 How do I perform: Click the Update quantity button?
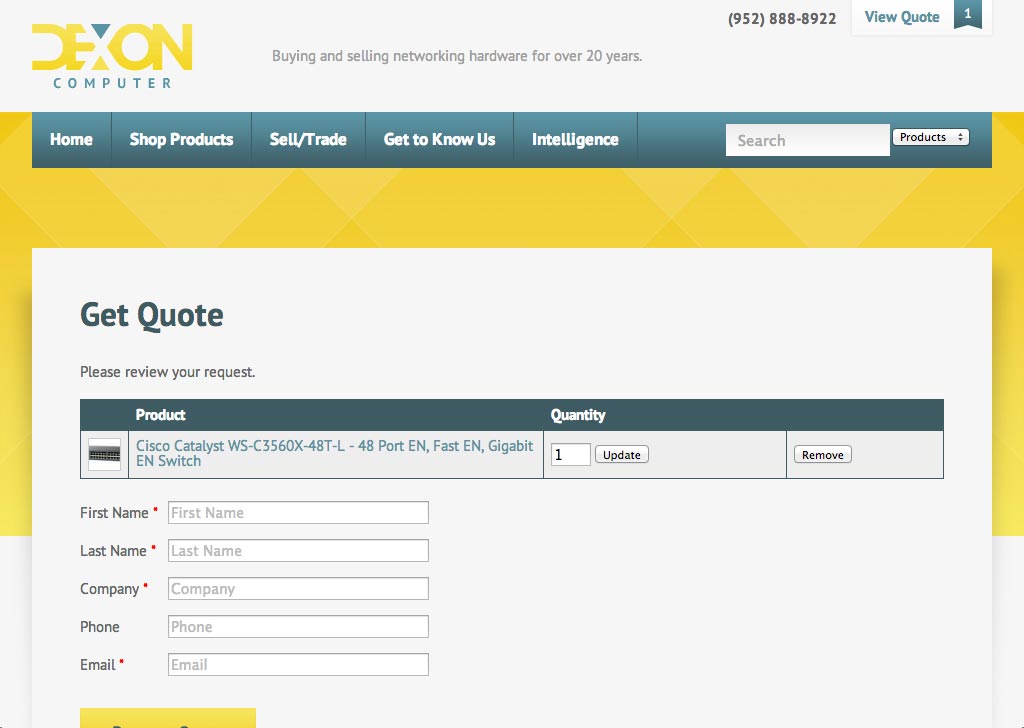[x=622, y=455]
